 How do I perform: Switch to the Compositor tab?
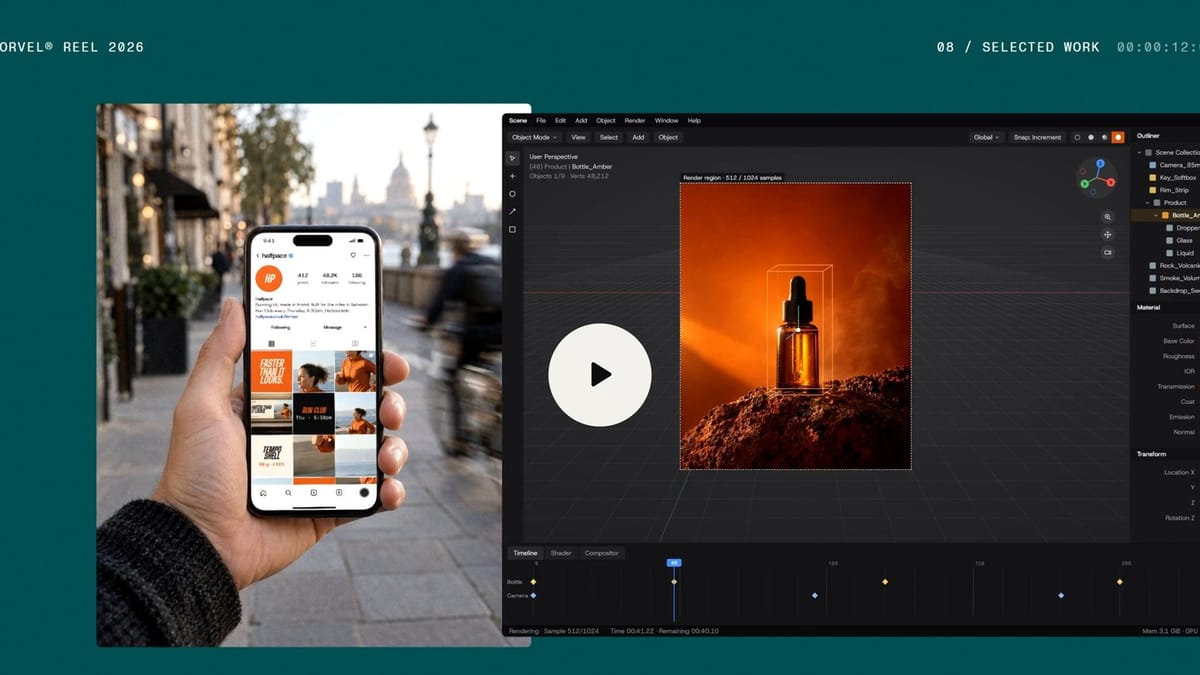click(x=602, y=553)
